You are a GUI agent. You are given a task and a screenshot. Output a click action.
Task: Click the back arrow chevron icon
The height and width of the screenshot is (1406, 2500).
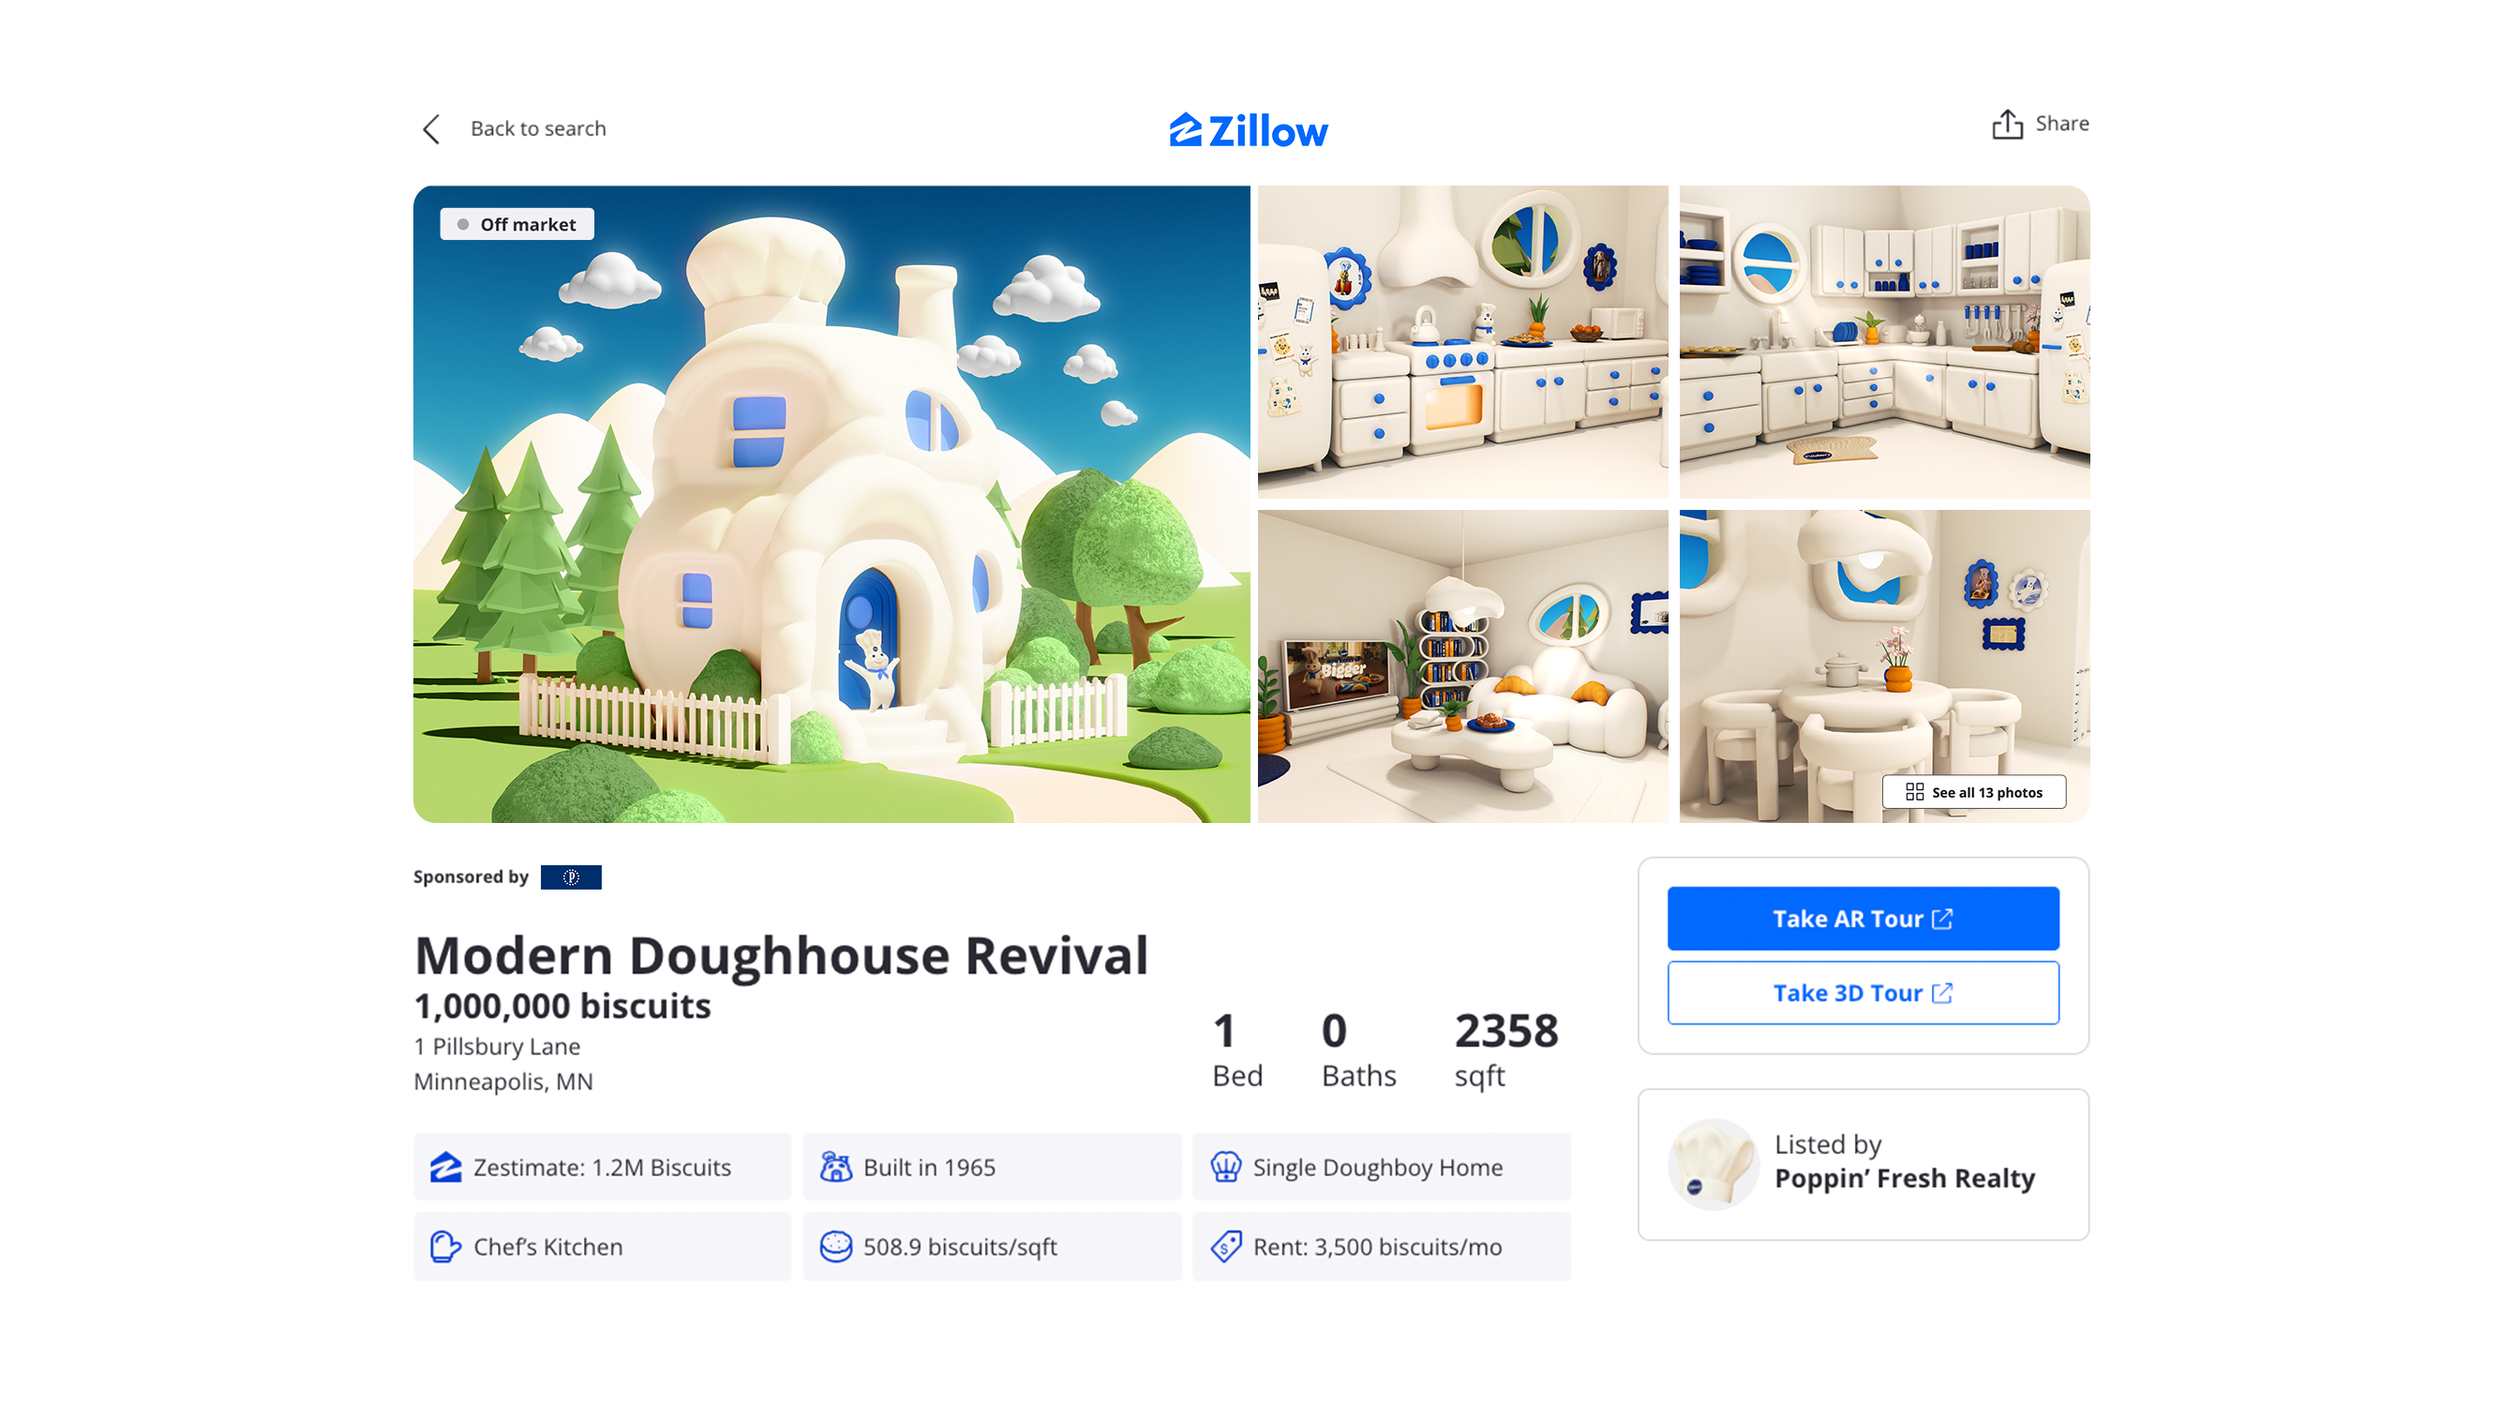[431, 129]
